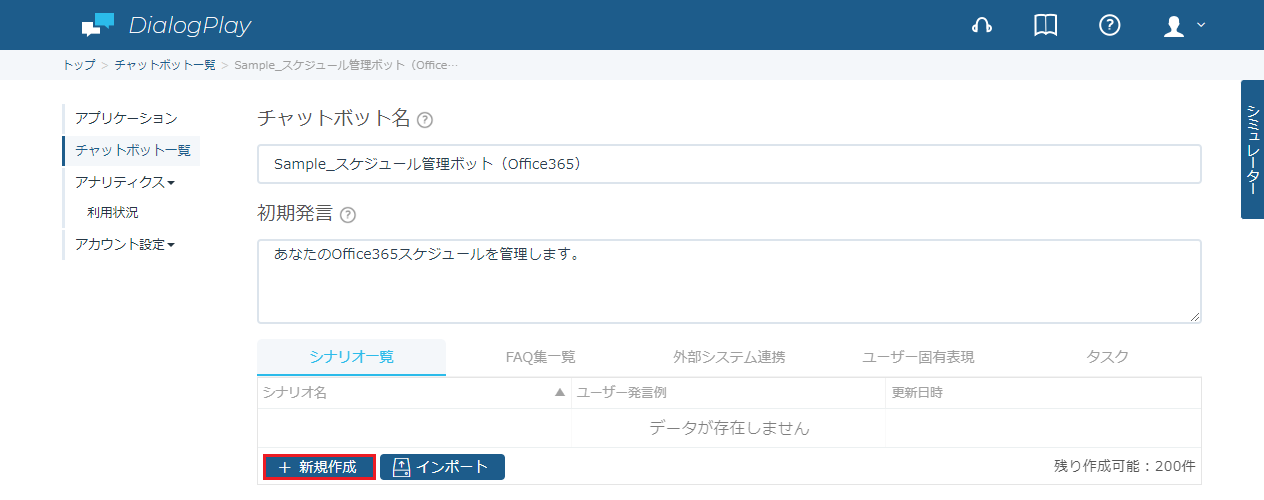1264x500 pixels.
Task: Select チャットボット一覧 in sidebar
Action: point(132,151)
